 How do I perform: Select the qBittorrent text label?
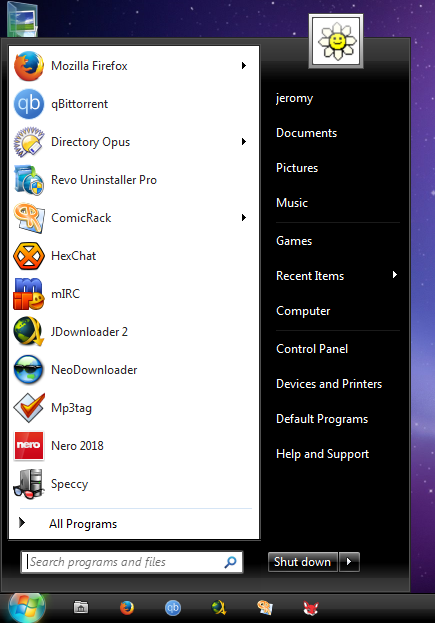tap(79, 104)
